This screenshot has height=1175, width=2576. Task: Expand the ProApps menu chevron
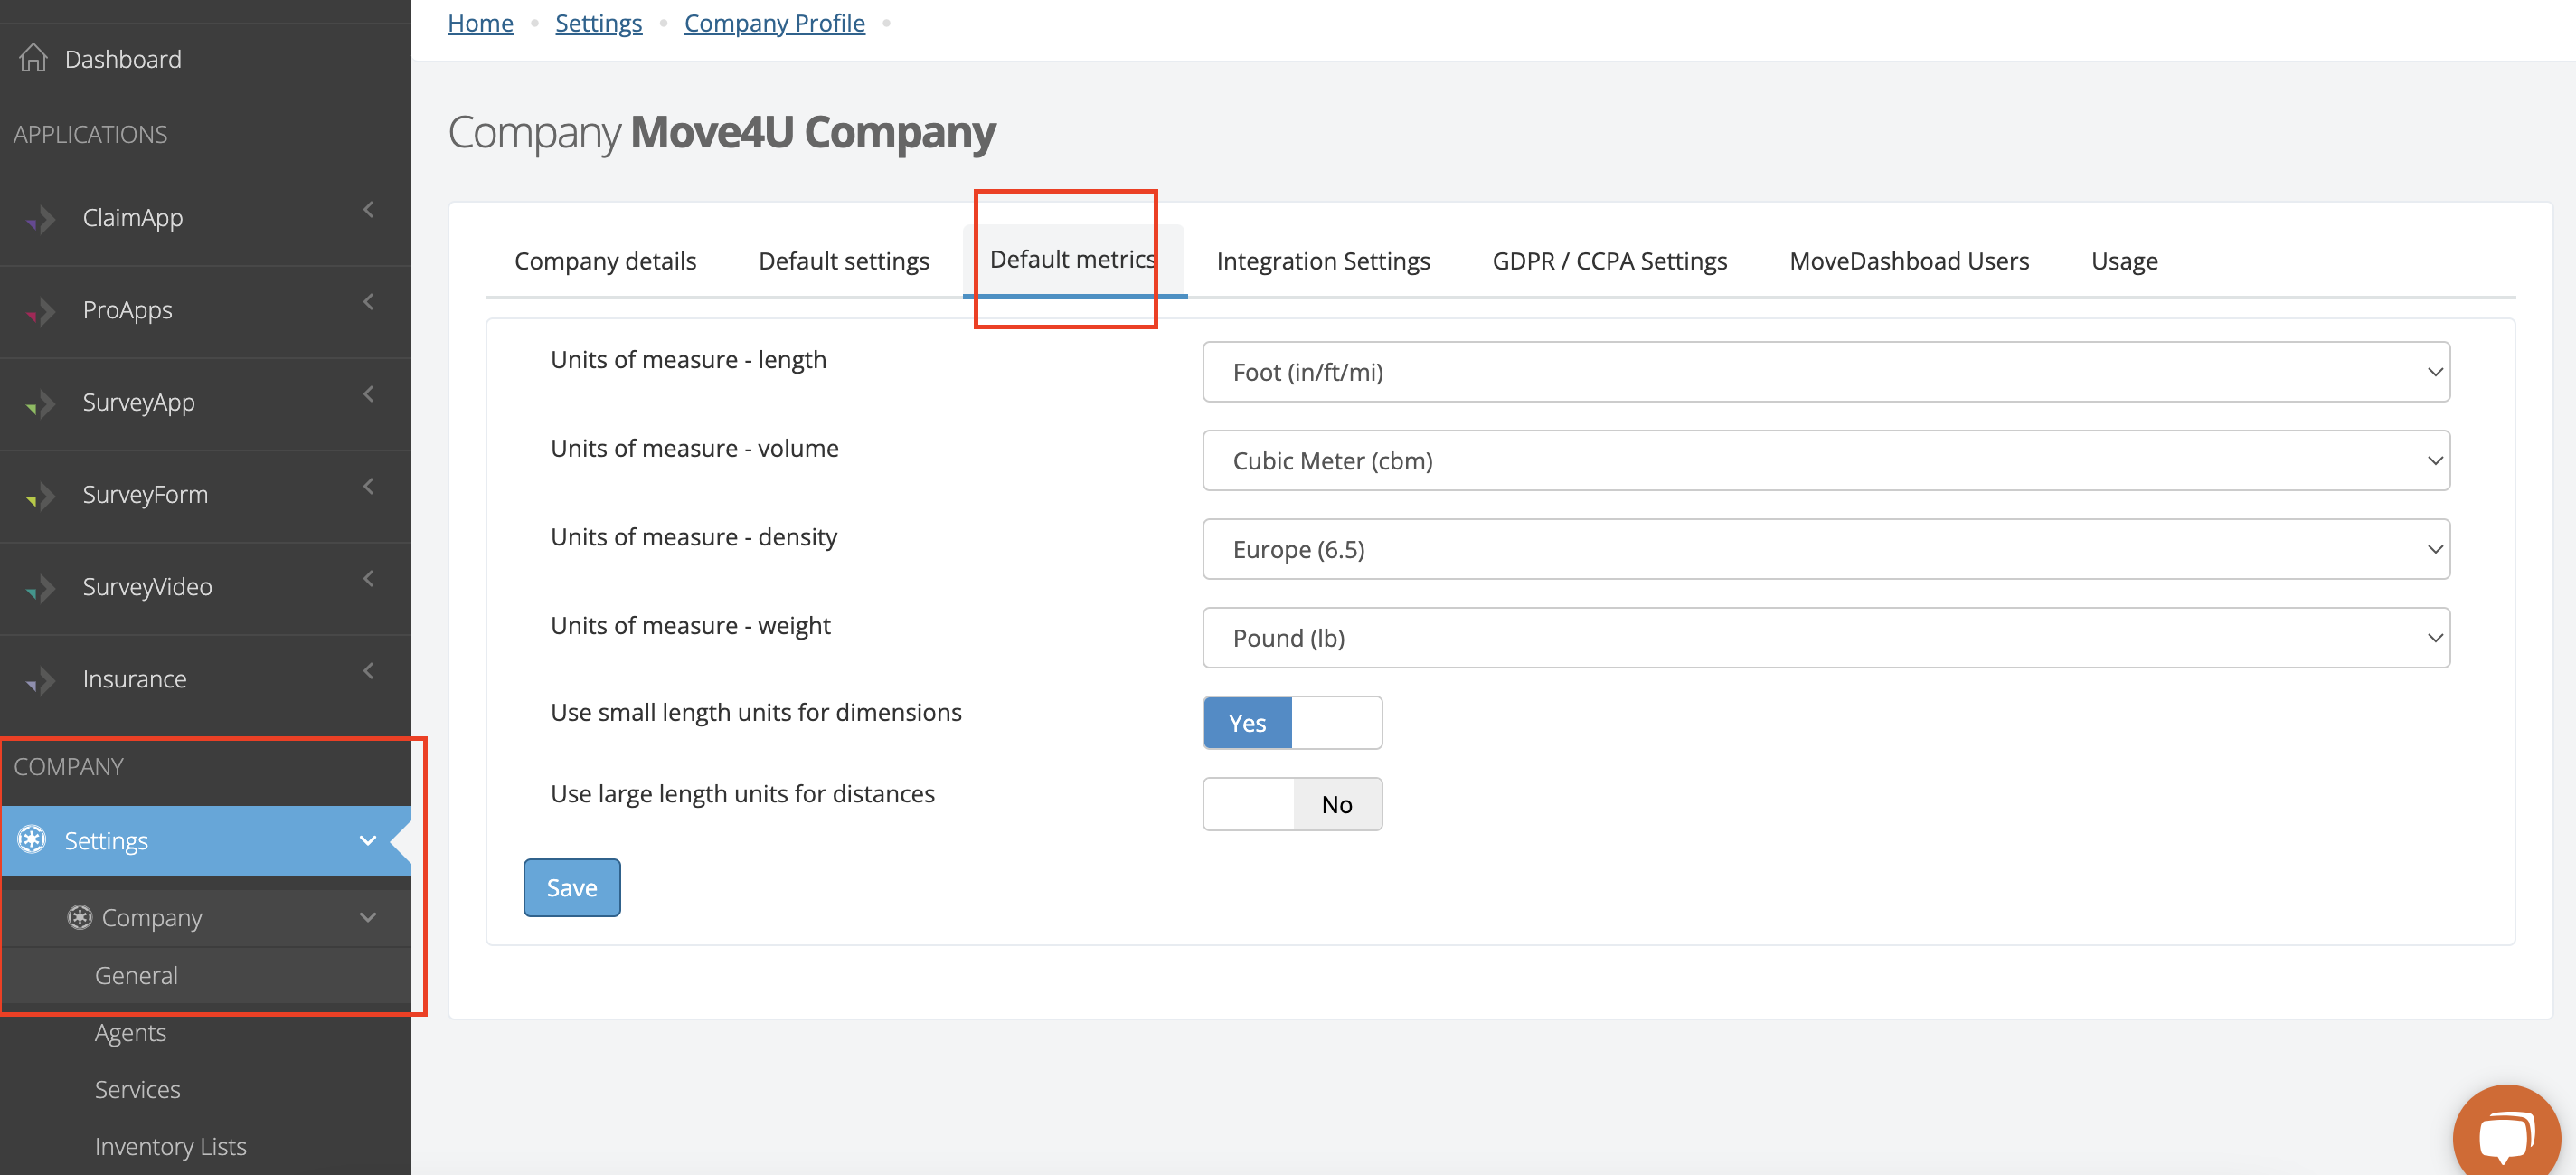click(369, 302)
